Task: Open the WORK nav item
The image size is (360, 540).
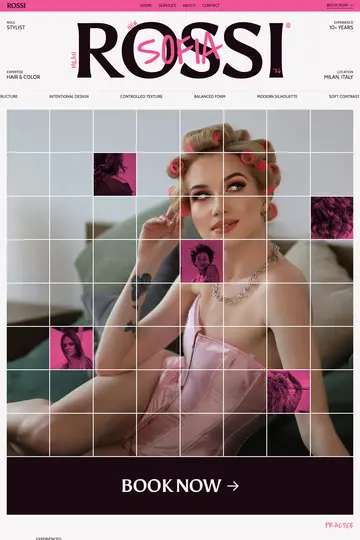Action: coord(146,6)
